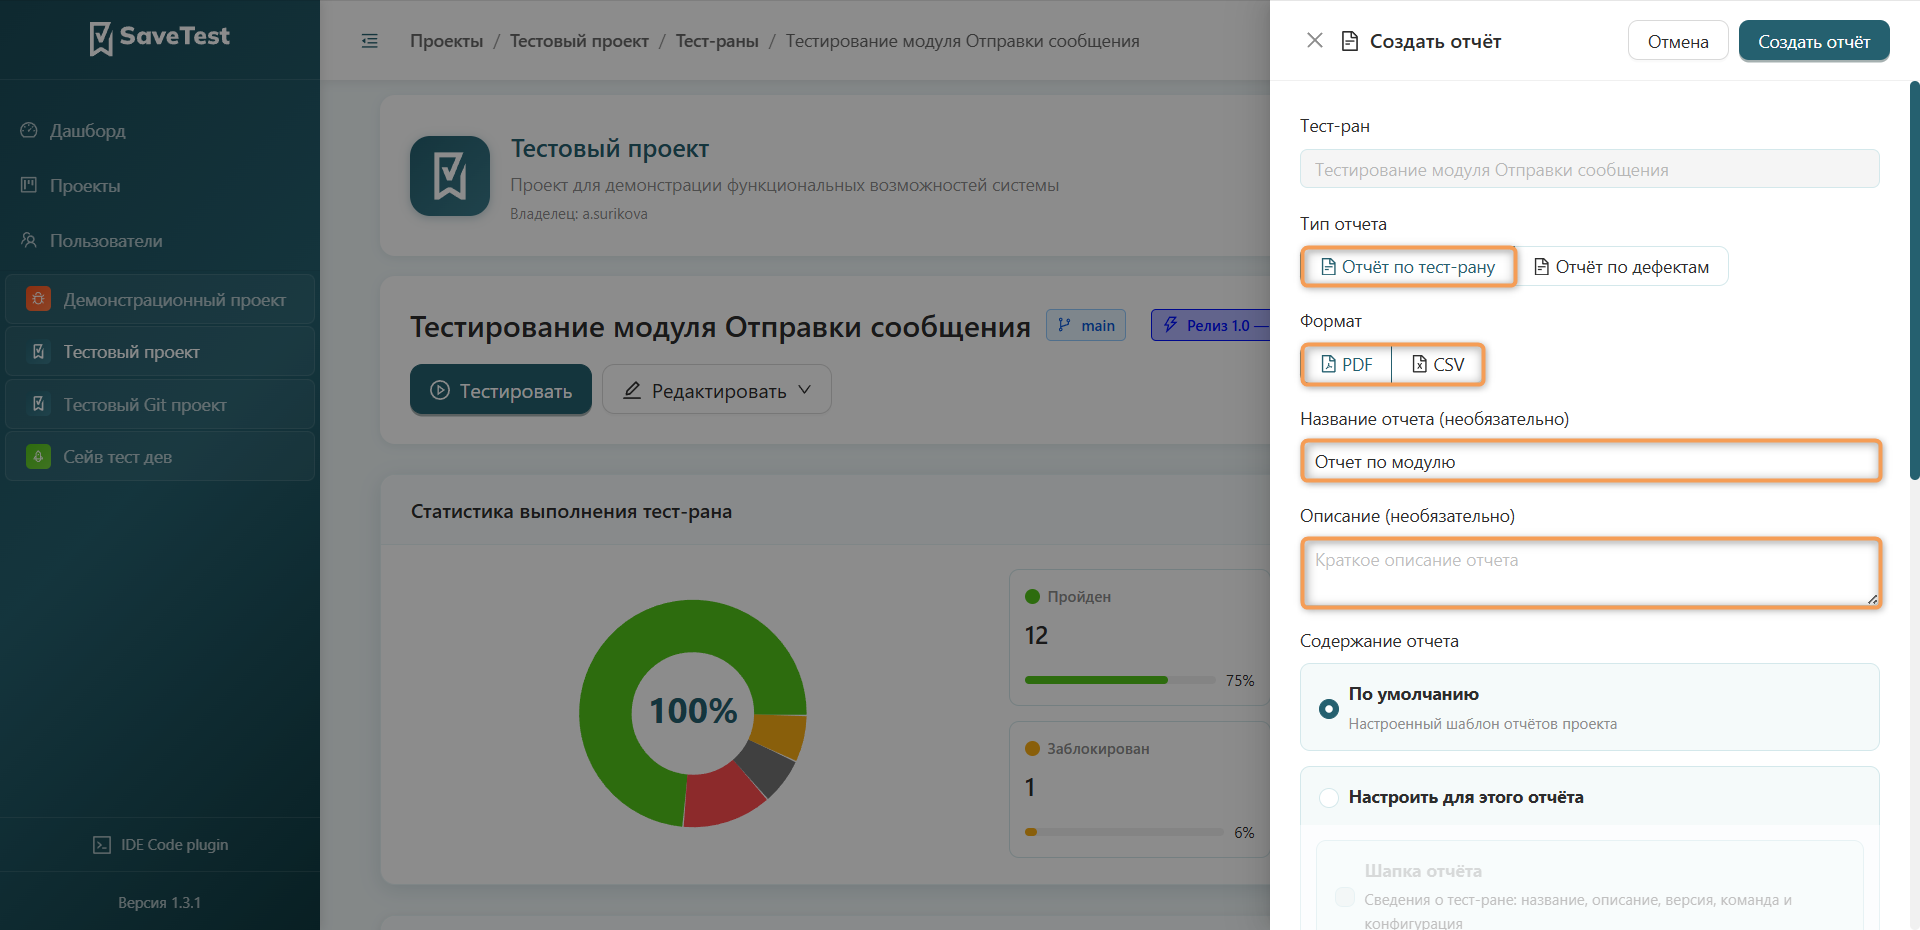Select Отчёт по дефектам type
Image resolution: width=1920 pixels, height=930 pixels.
click(x=1622, y=267)
